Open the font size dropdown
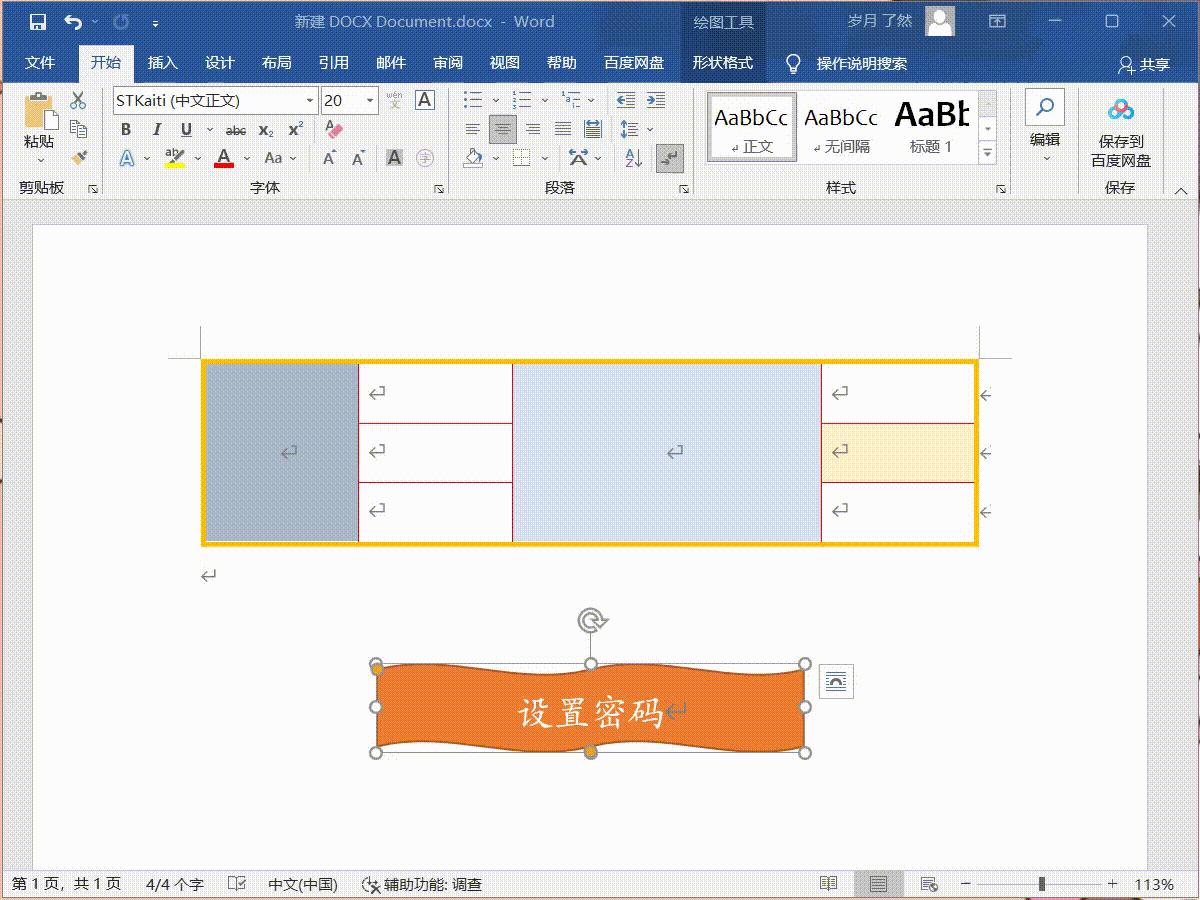Viewport: 1200px width, 900px height. [x=369, y=100]
